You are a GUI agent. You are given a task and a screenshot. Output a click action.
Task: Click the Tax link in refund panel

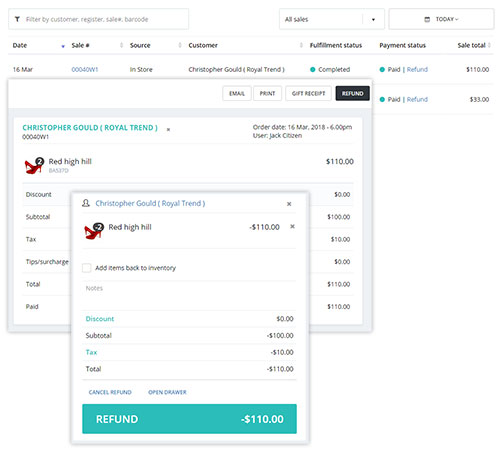point(91,352)
